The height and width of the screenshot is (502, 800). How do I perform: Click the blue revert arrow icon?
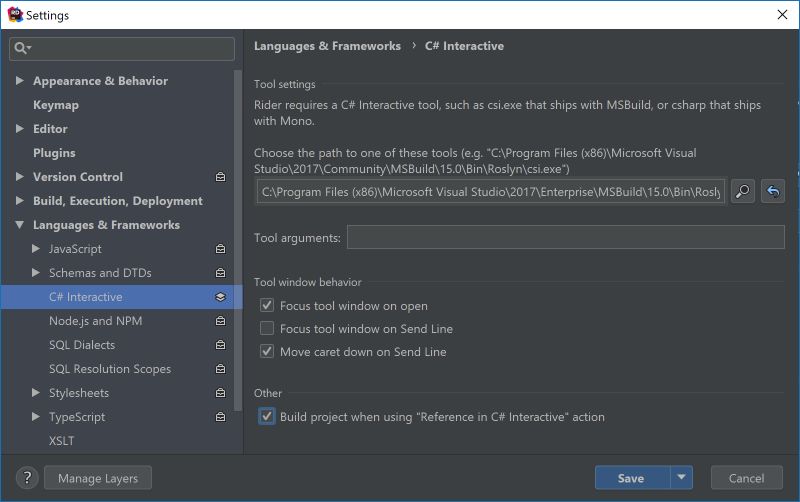coord(773,192)
